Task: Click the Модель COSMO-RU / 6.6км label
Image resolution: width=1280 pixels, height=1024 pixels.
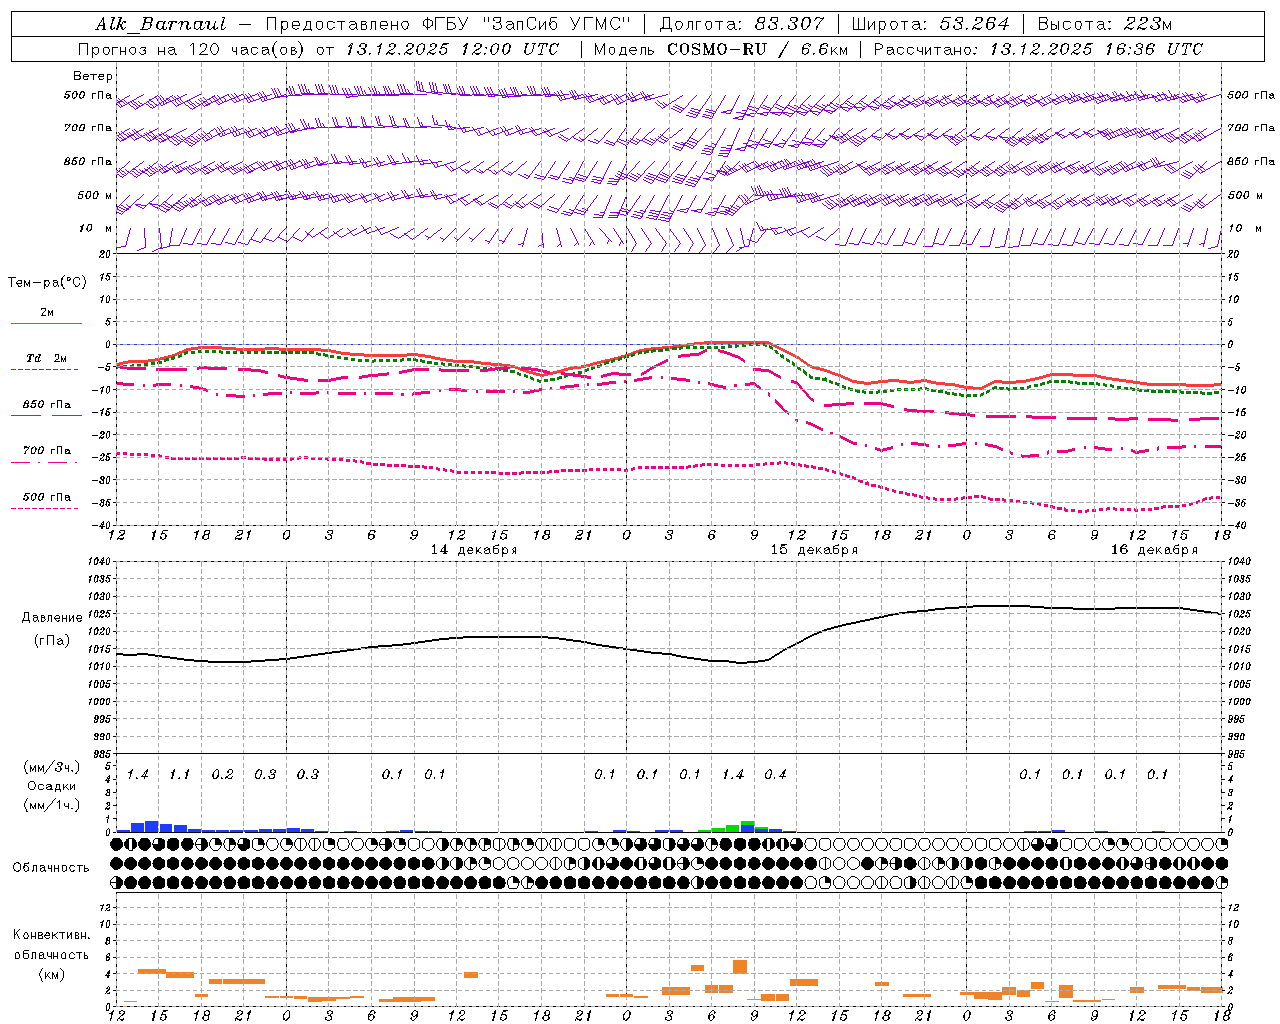Action: pyautogui.click(x=721, y=49)
